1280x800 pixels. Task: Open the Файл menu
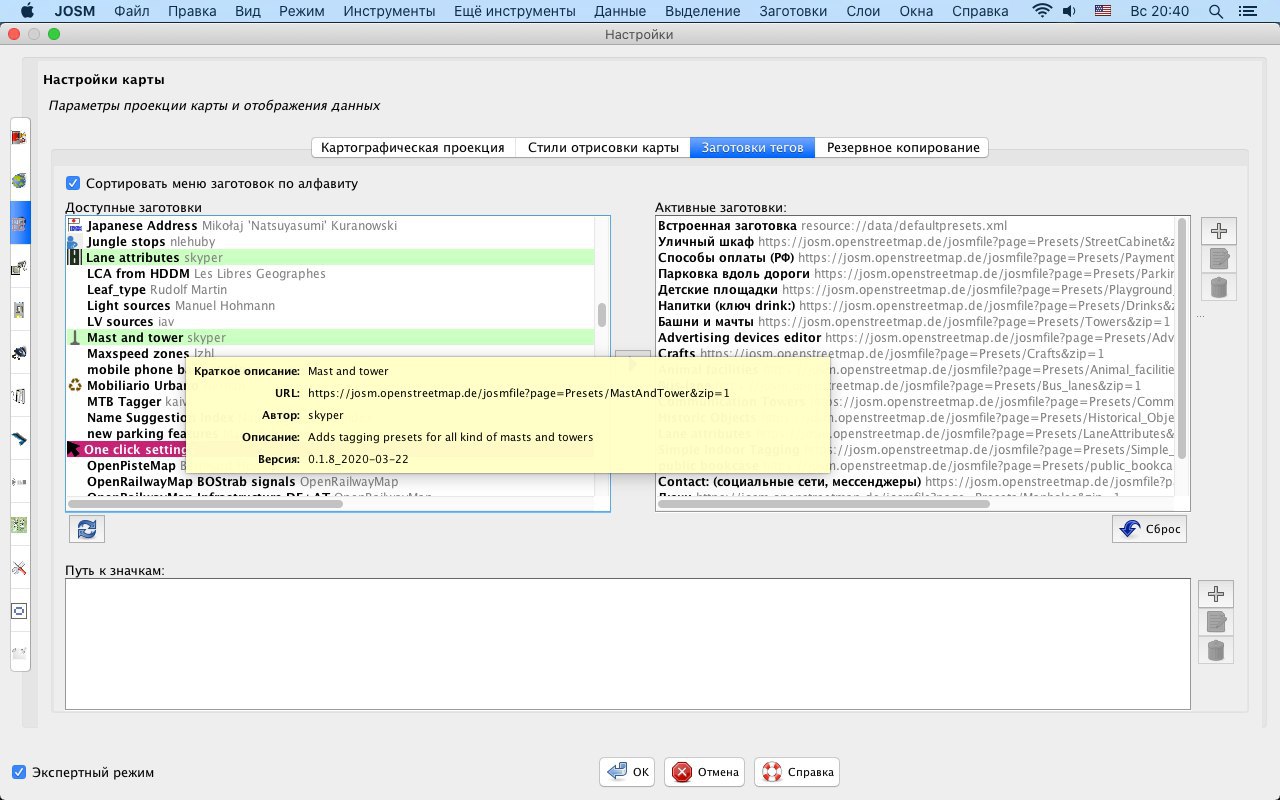click(x=133, y=12)
